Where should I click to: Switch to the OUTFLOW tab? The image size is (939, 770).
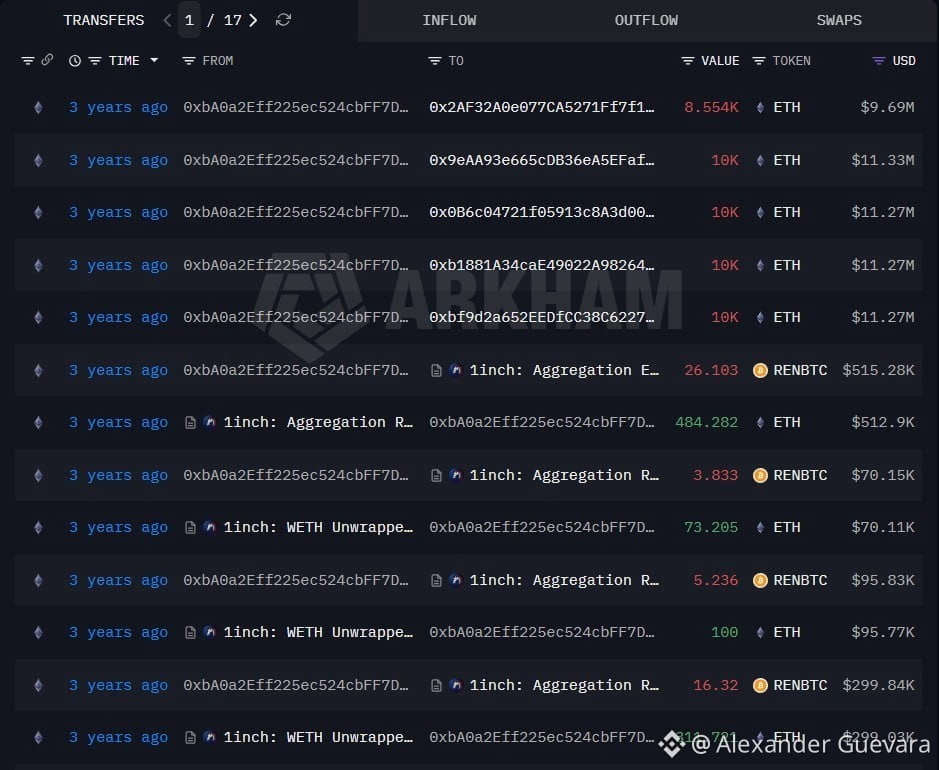point(646,20)
